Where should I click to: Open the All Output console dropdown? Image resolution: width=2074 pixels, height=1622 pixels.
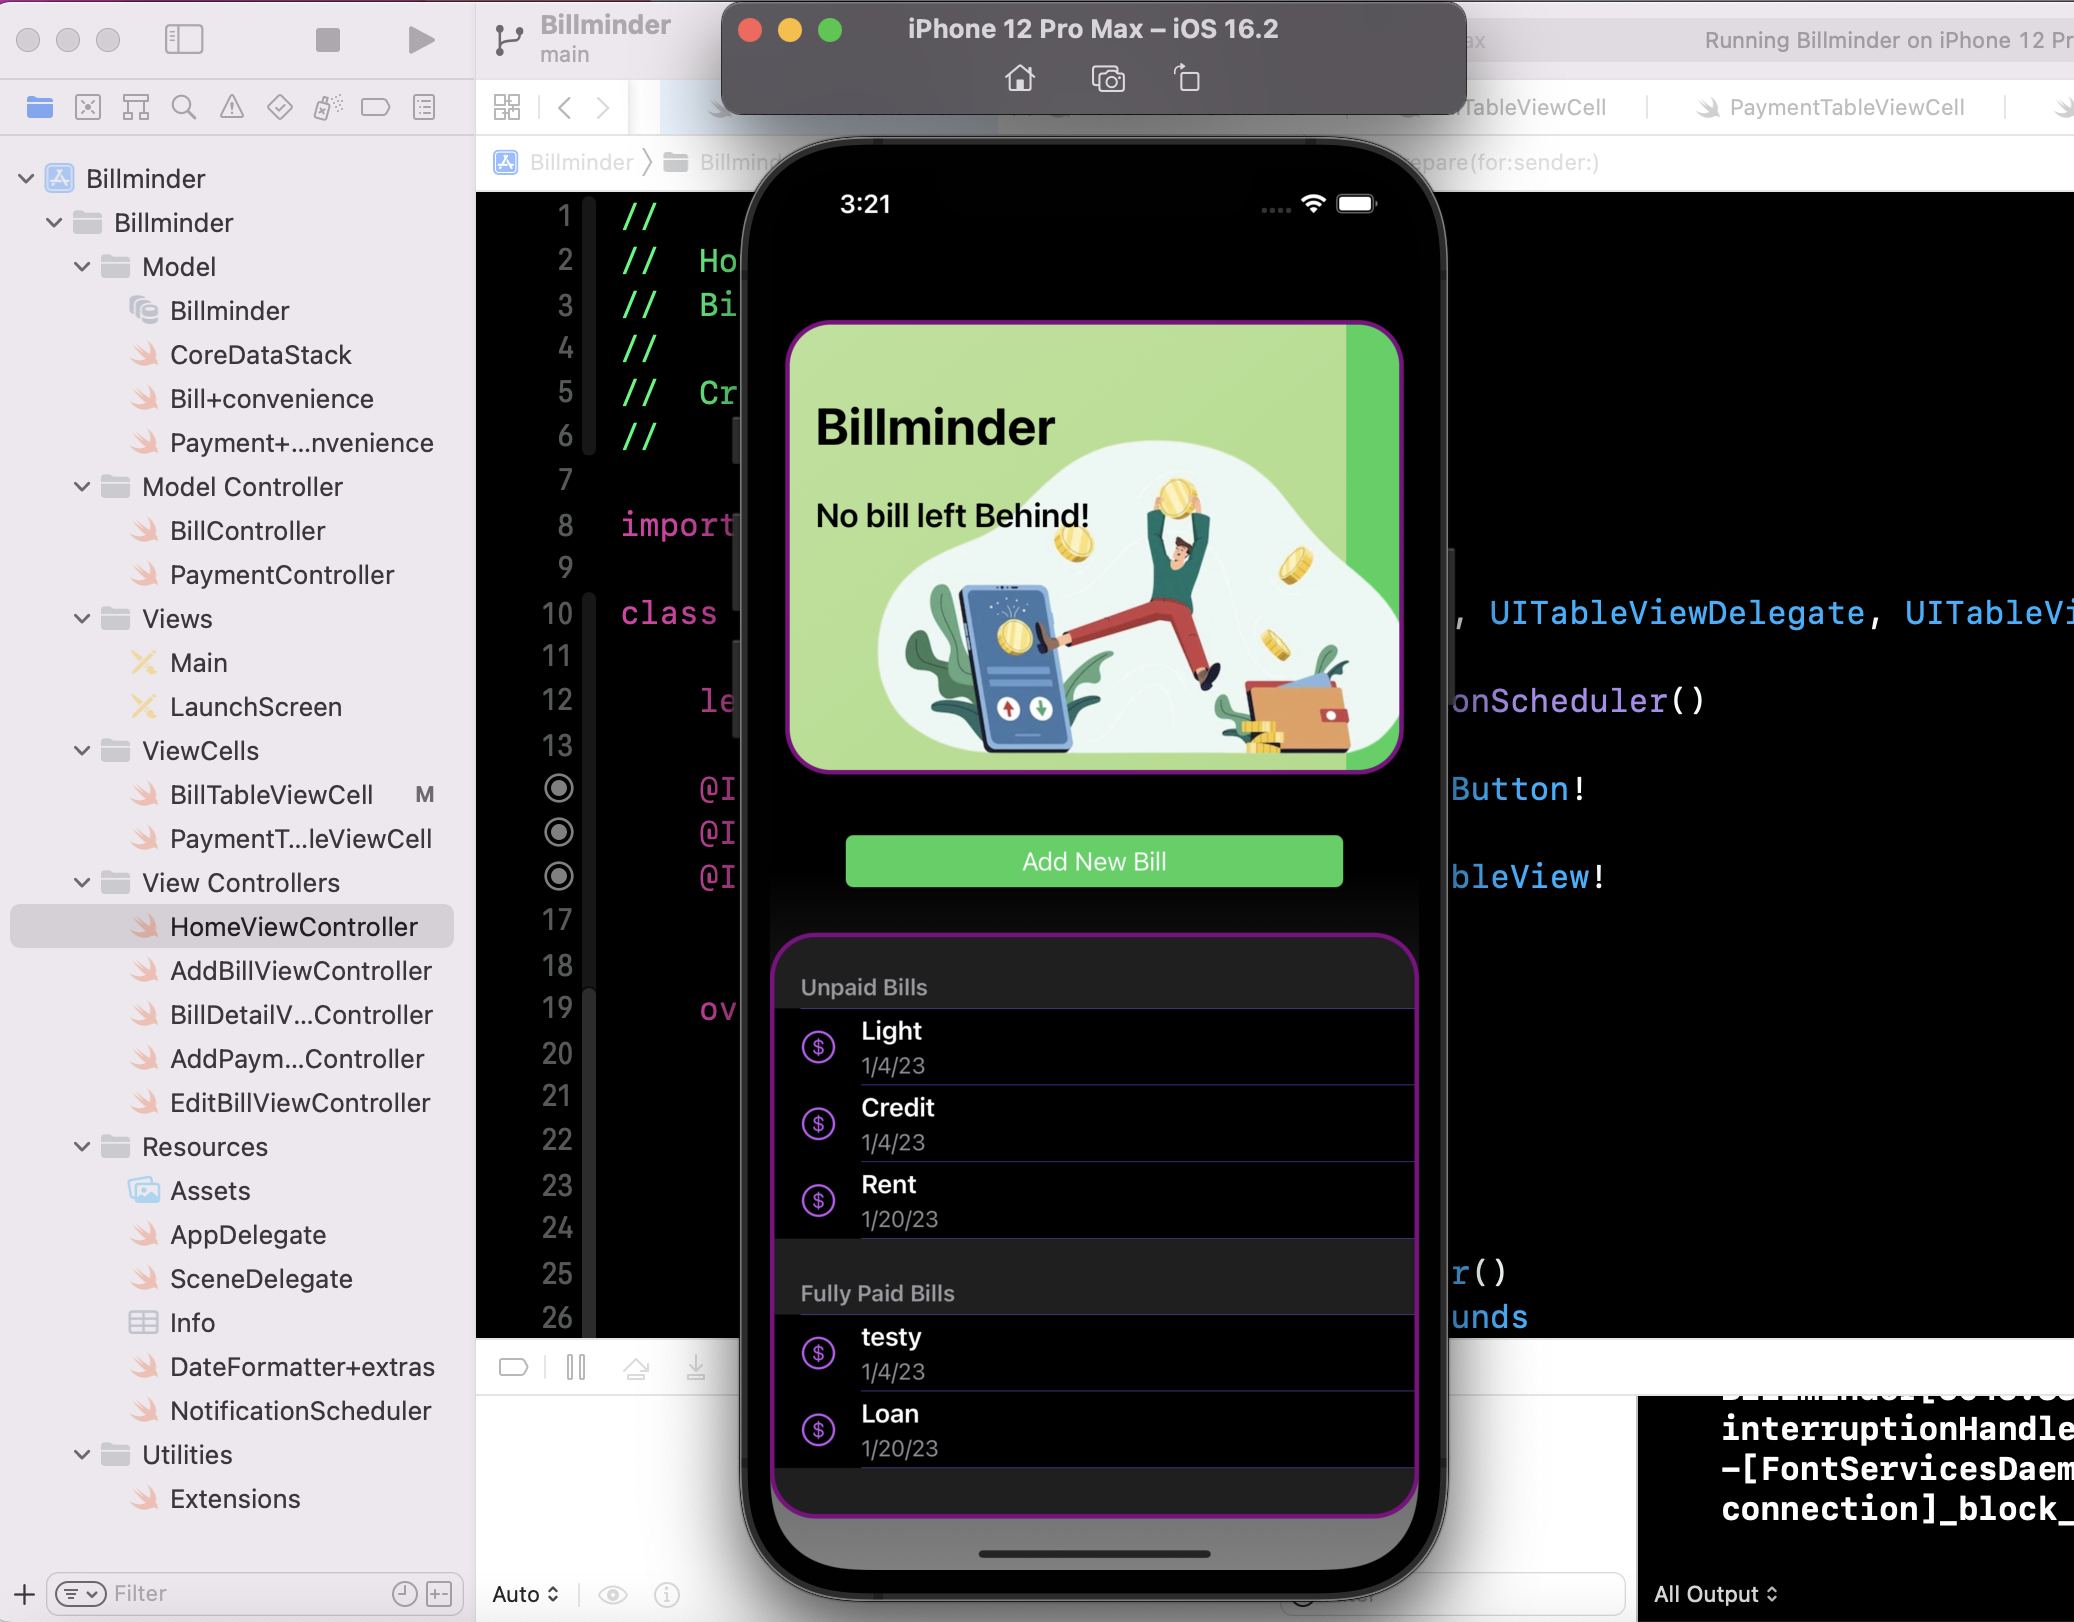tap(1716, 1594)
